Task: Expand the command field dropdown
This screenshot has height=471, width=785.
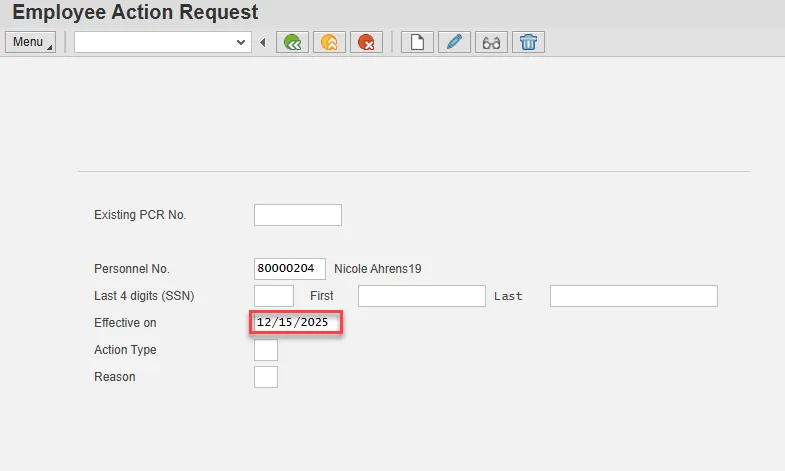Action: click(x=241, y=43)
